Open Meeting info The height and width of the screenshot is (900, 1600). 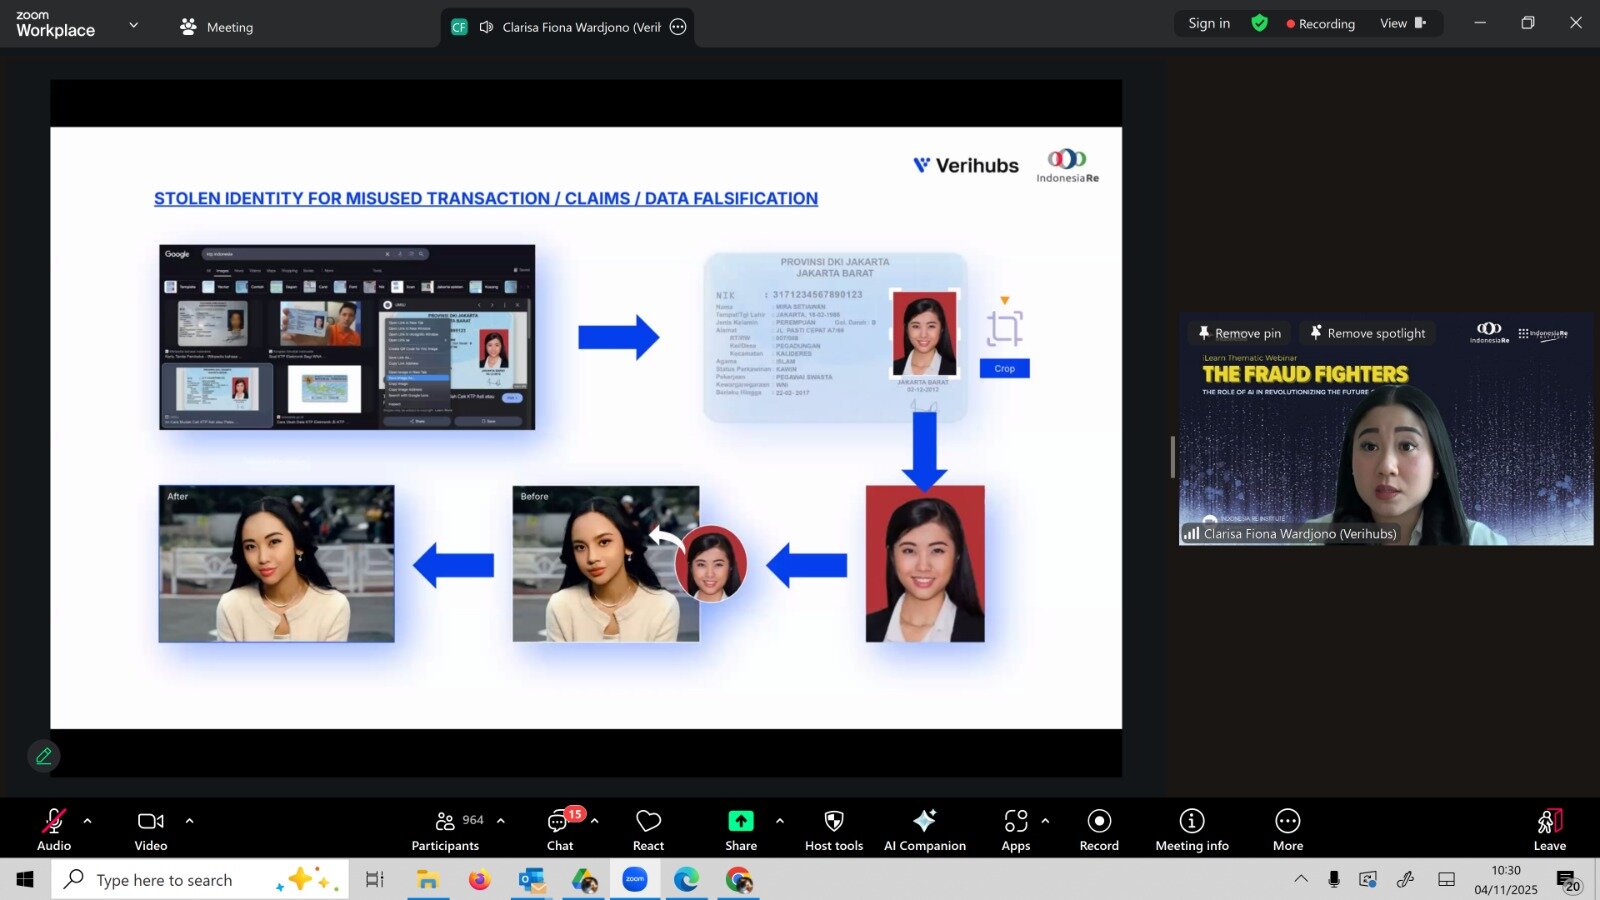[x=1191, y=830]
